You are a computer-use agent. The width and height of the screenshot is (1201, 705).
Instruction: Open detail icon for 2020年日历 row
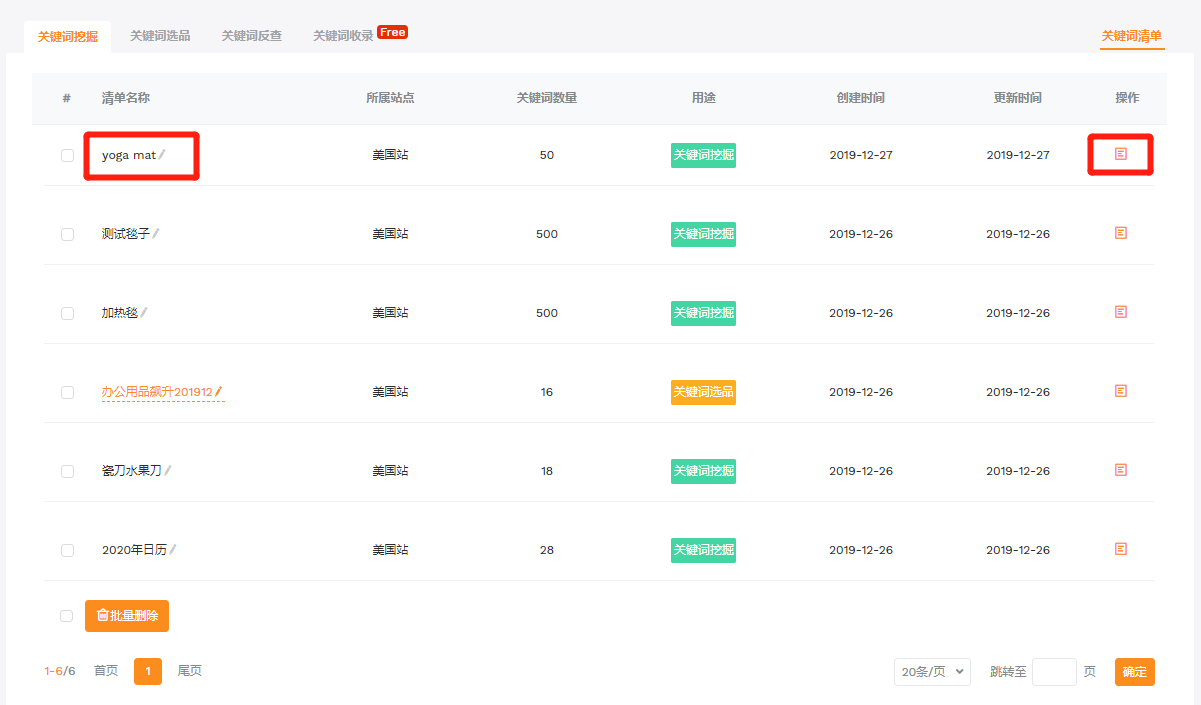1121,549
